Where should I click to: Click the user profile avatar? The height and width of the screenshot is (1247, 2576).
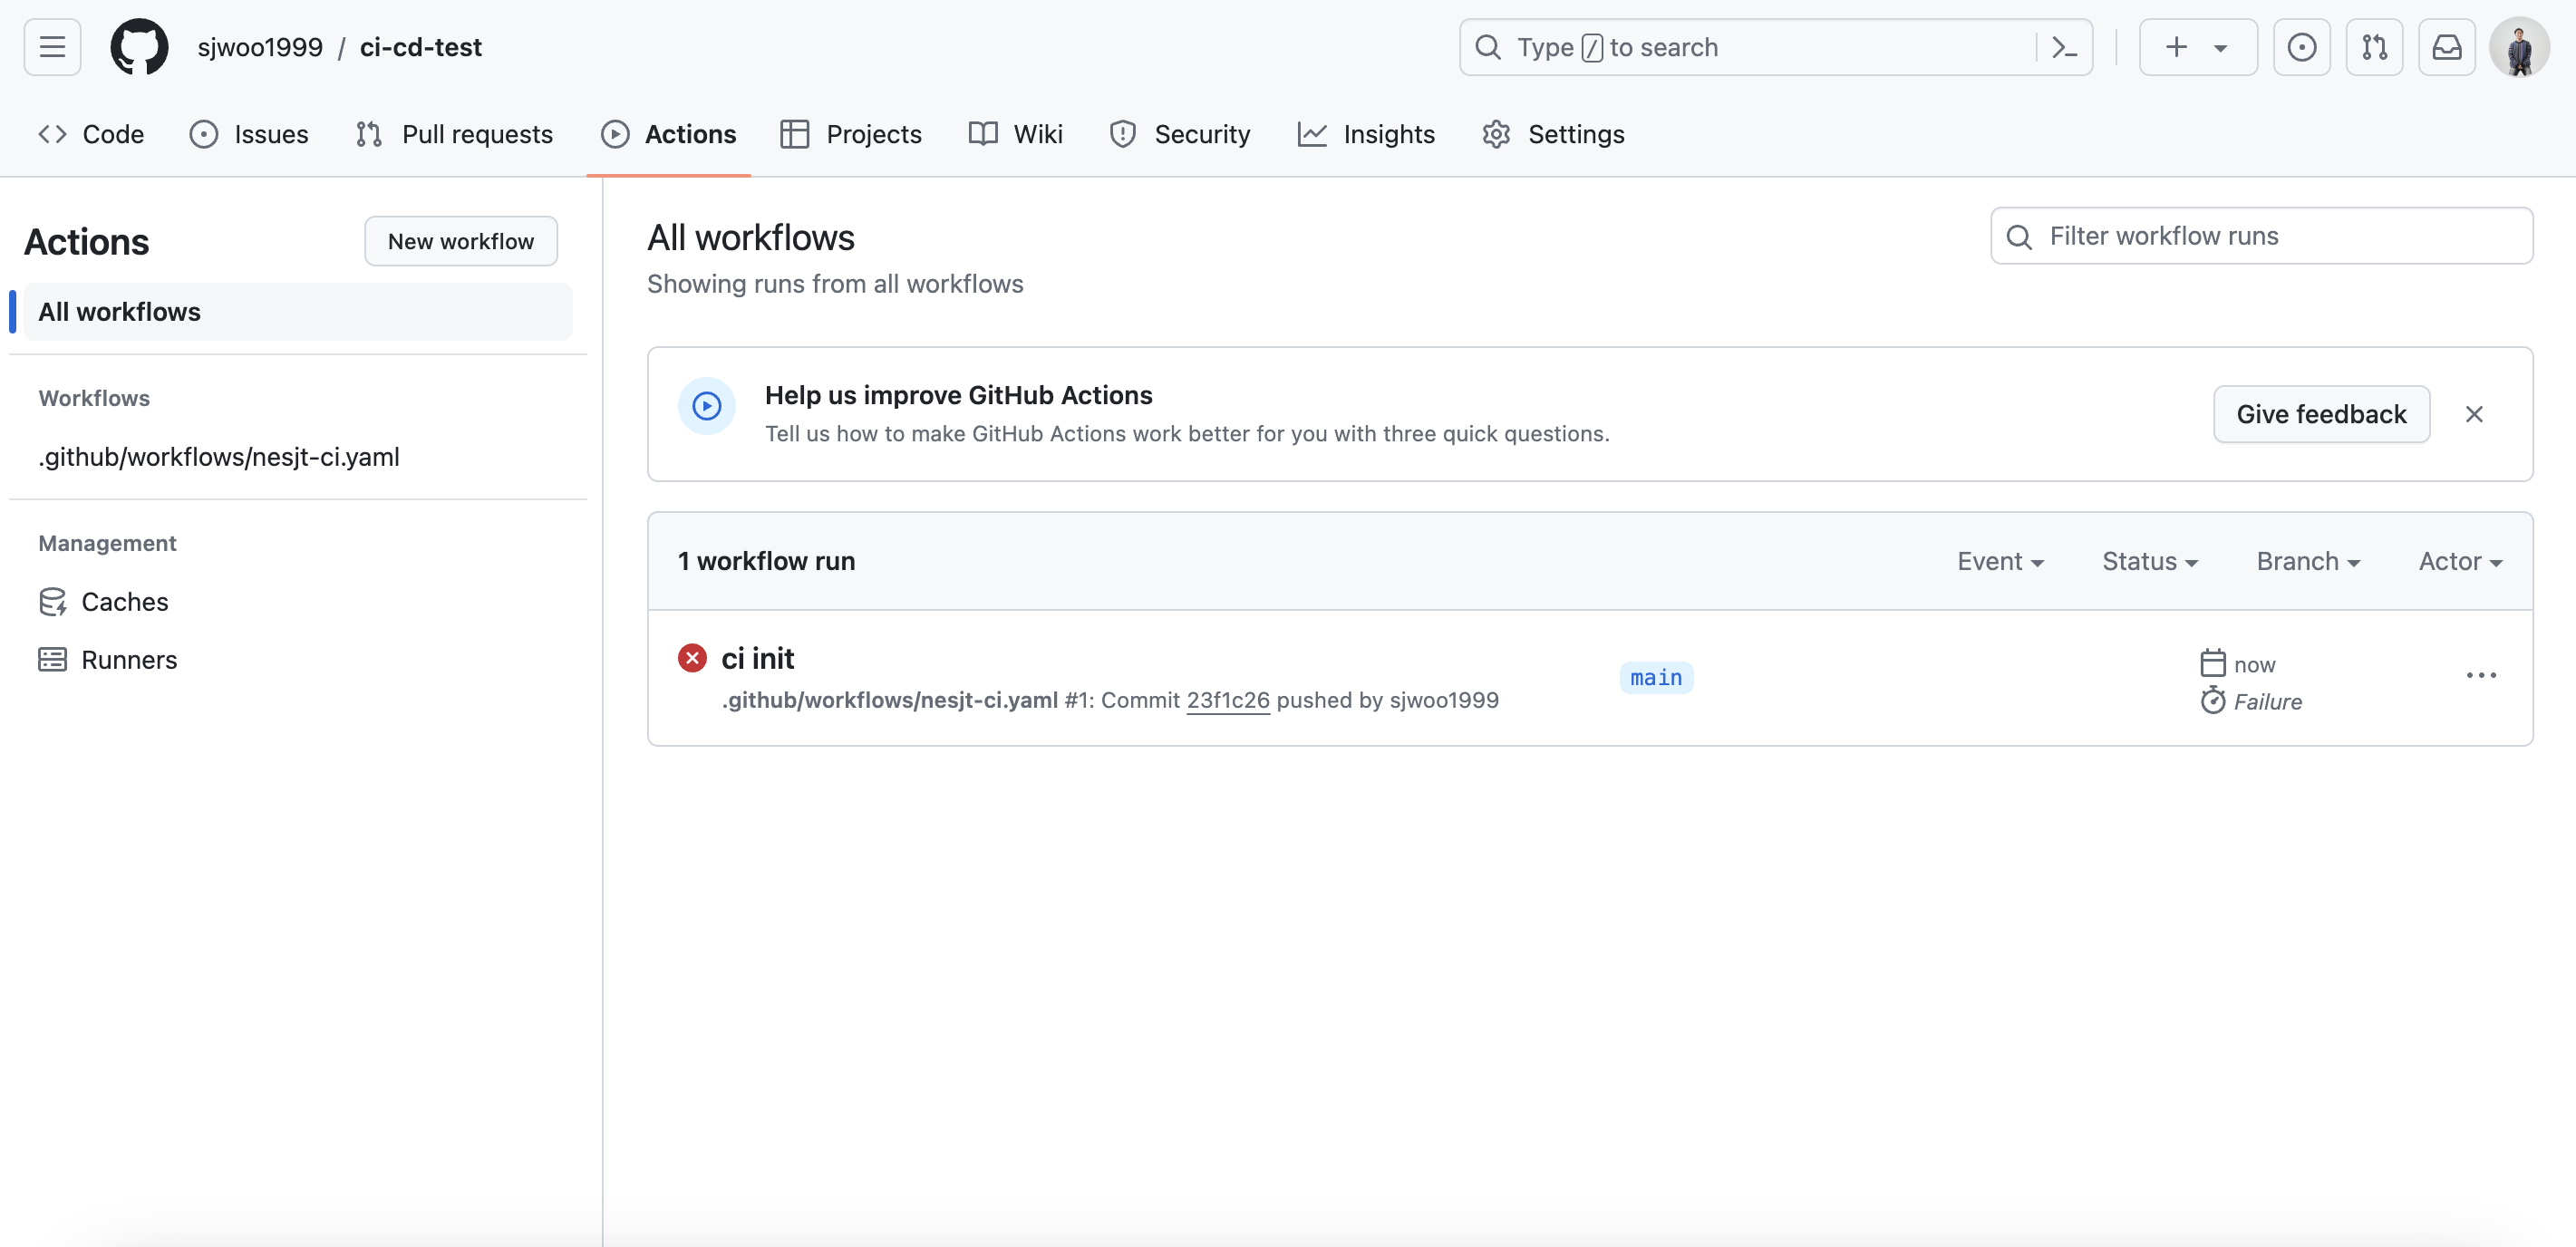tap(2518, 47)
